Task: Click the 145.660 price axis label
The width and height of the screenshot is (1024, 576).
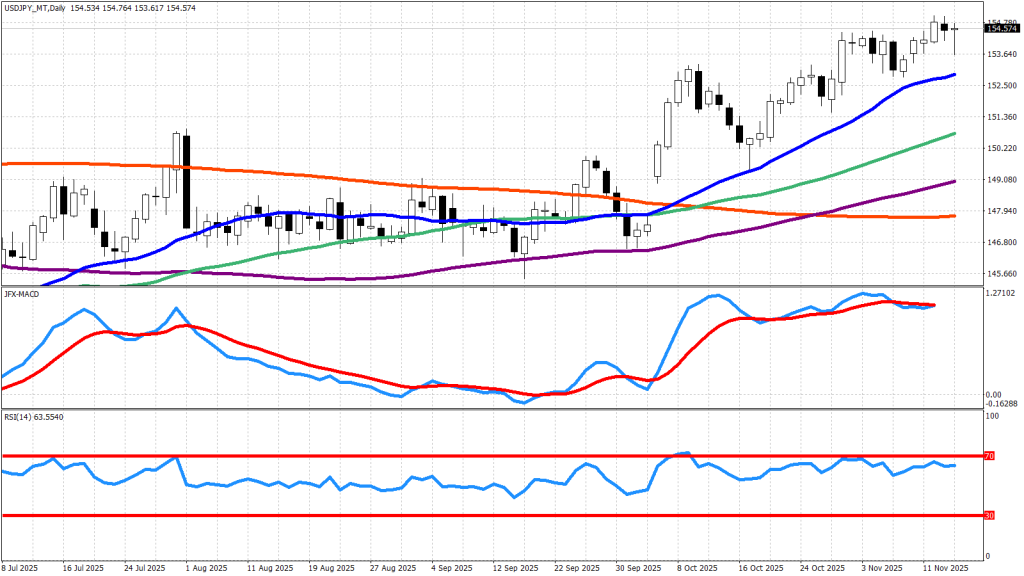Action: point(1001,274)
